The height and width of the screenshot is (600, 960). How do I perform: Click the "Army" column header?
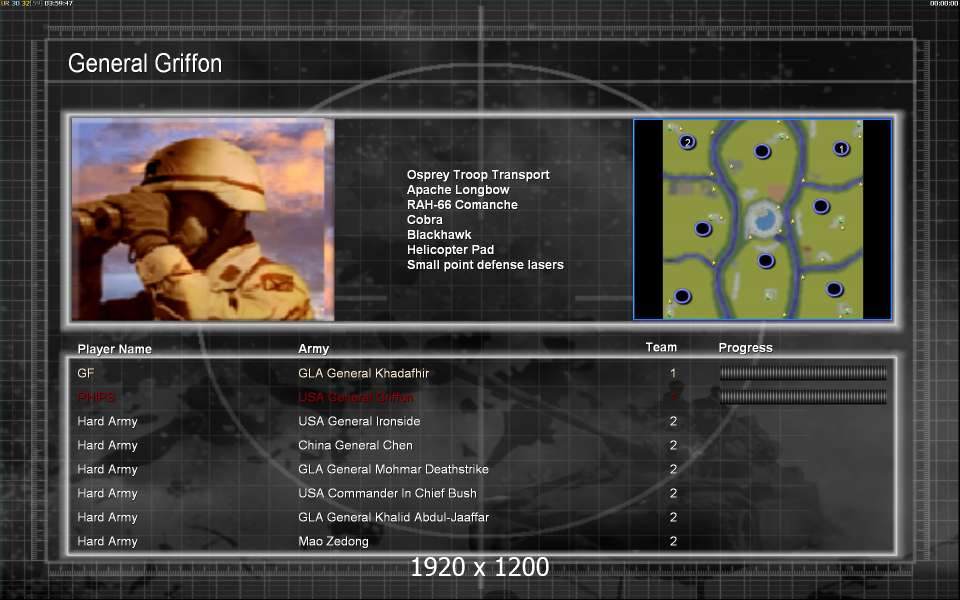point(313,349)
